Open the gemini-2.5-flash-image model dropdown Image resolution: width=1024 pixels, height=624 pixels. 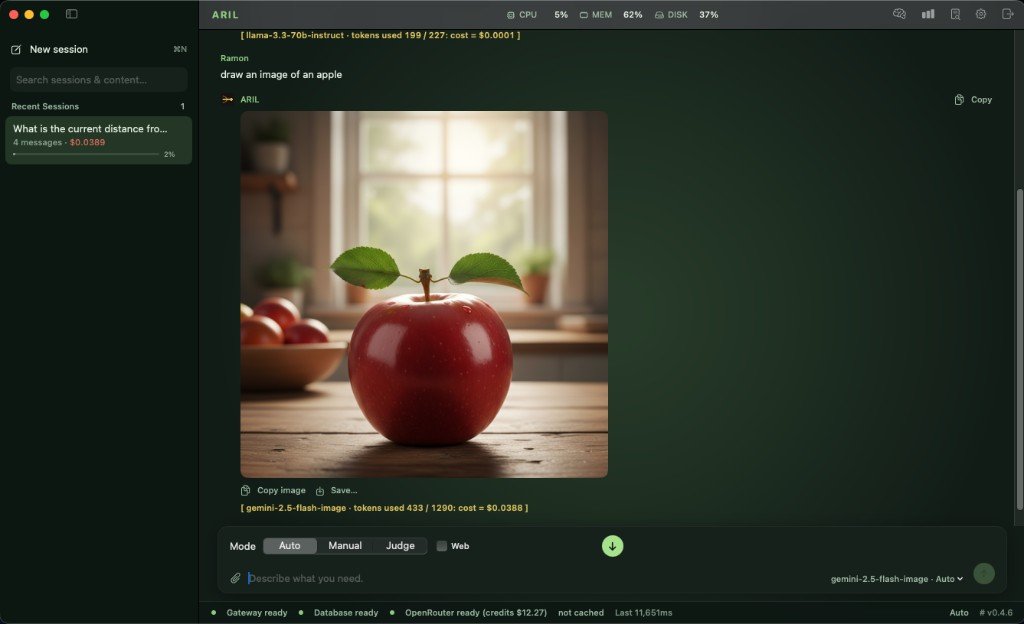[897, 579]
